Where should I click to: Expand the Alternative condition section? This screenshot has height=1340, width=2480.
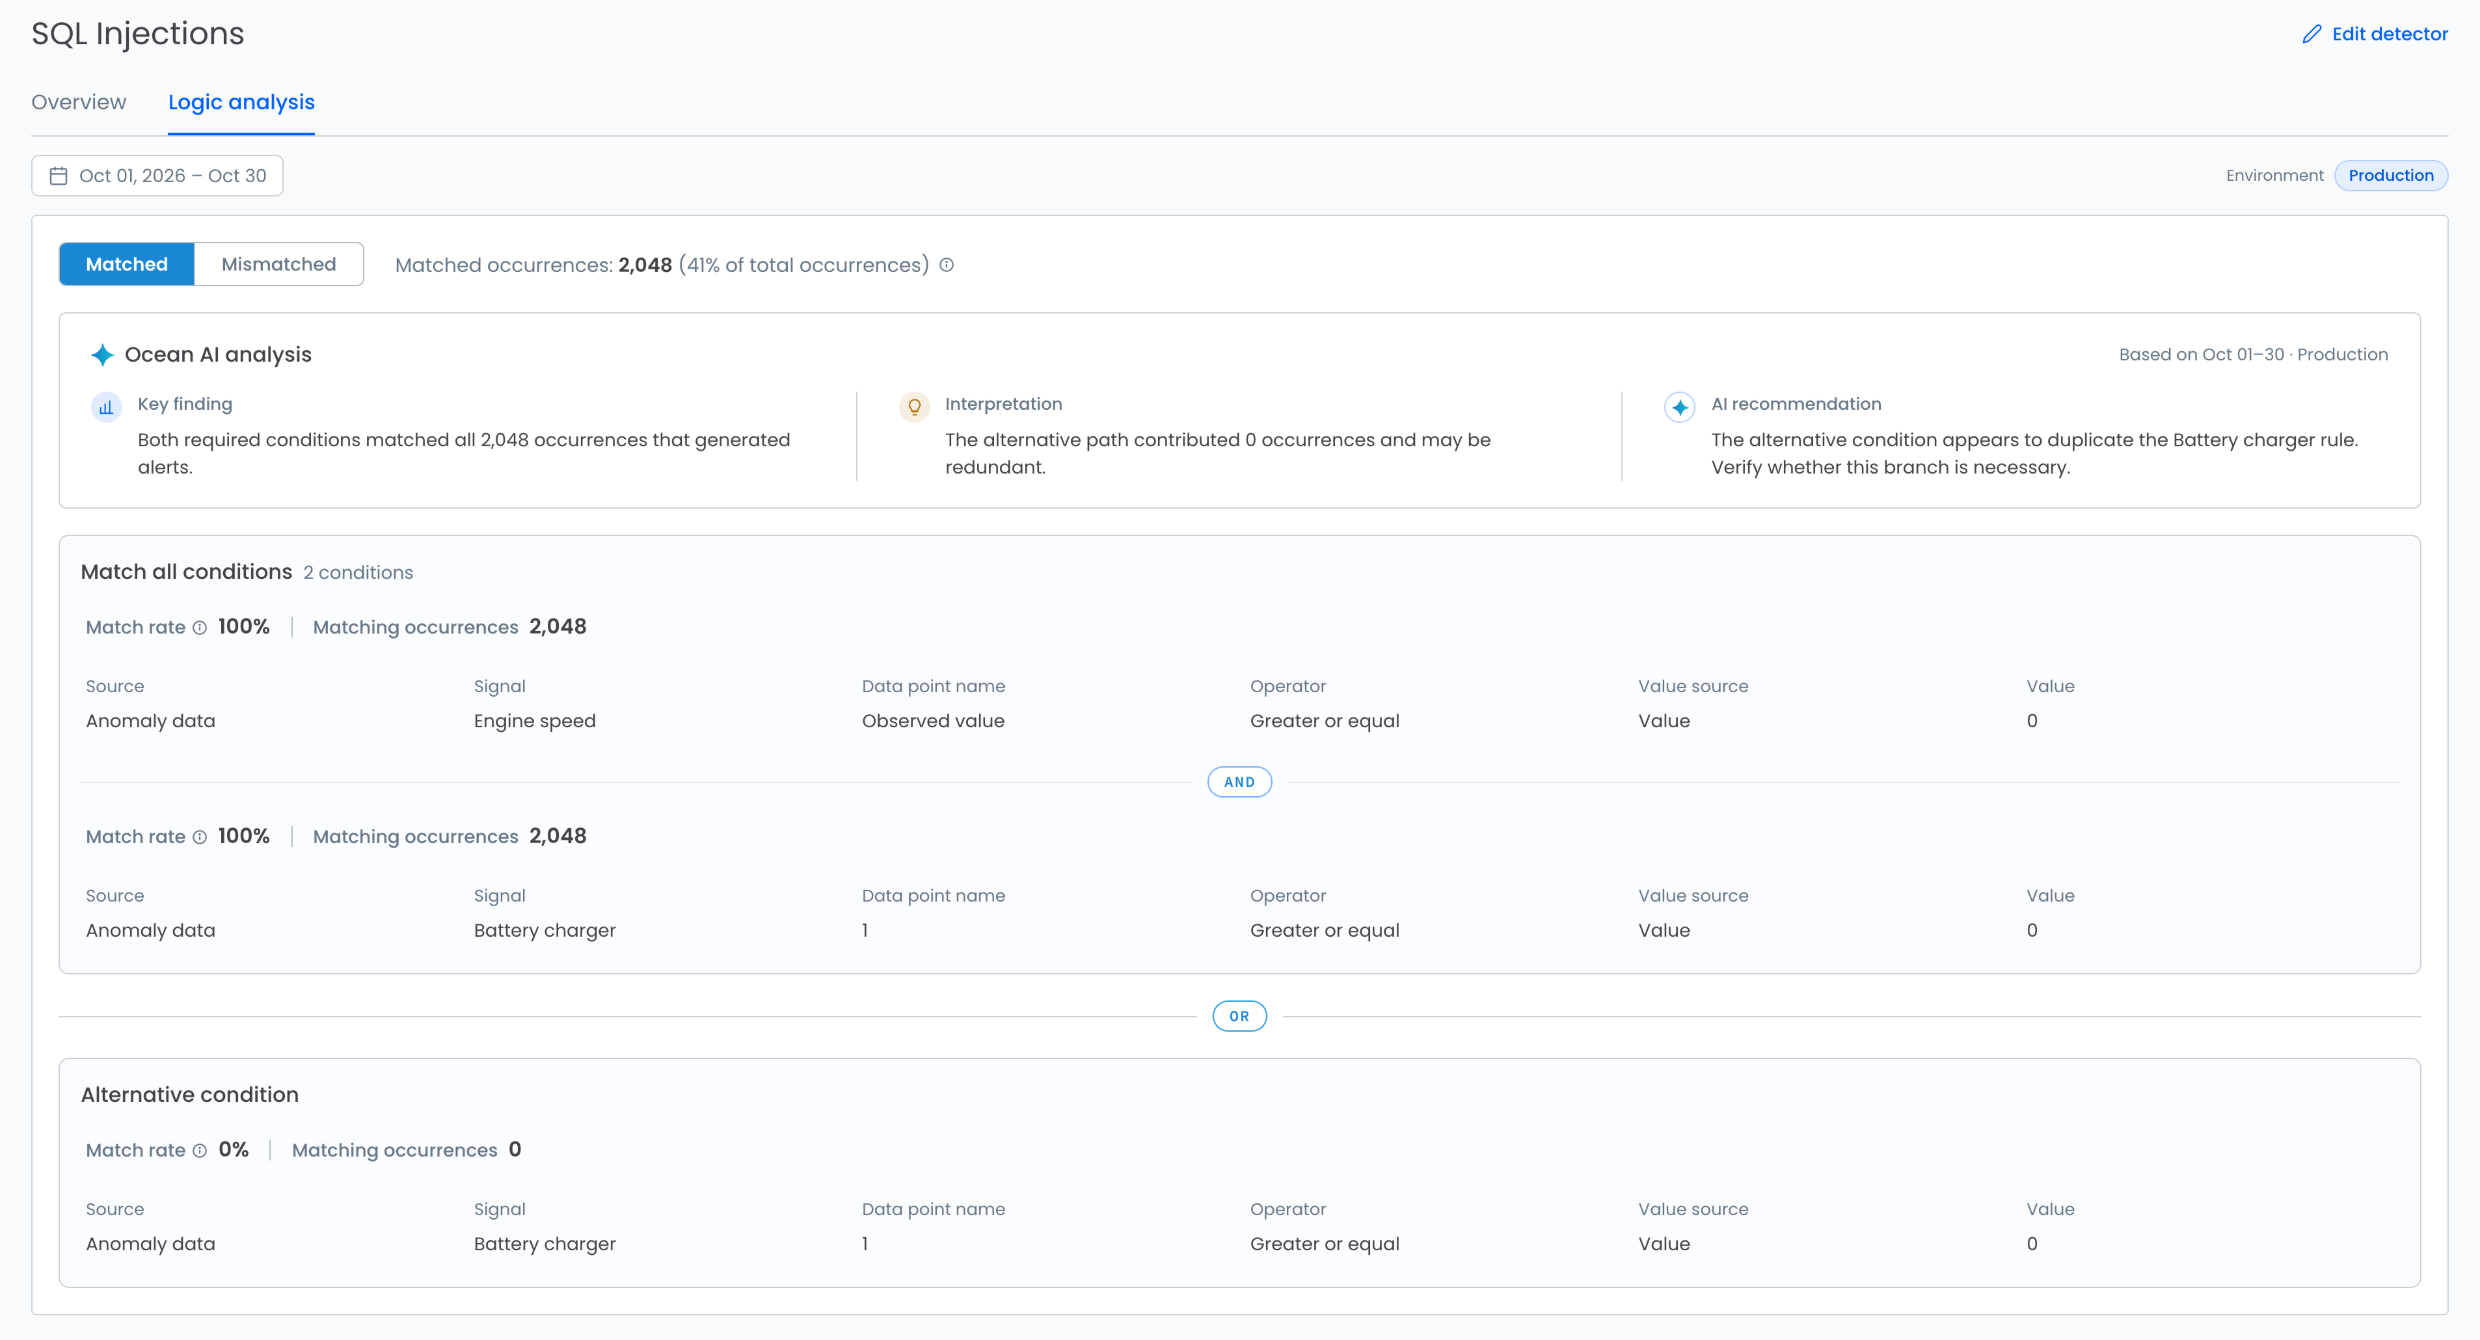(x=190, y=1095)
